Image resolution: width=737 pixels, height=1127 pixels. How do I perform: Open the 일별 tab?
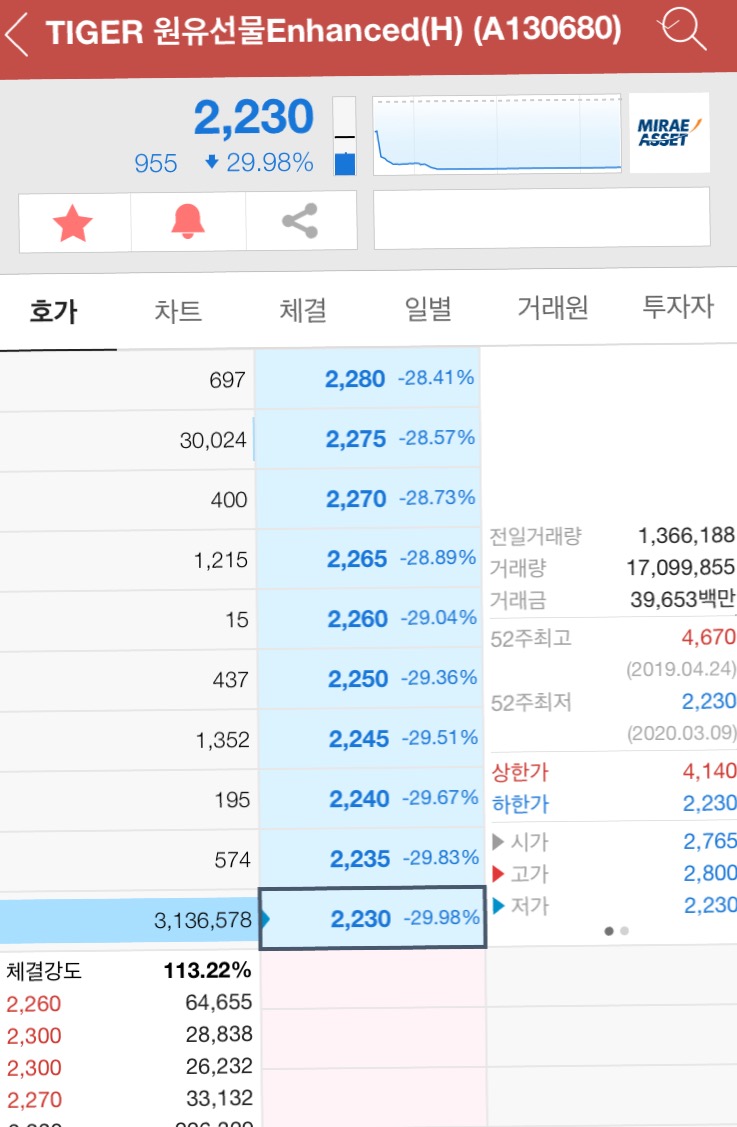click(428, 308)
